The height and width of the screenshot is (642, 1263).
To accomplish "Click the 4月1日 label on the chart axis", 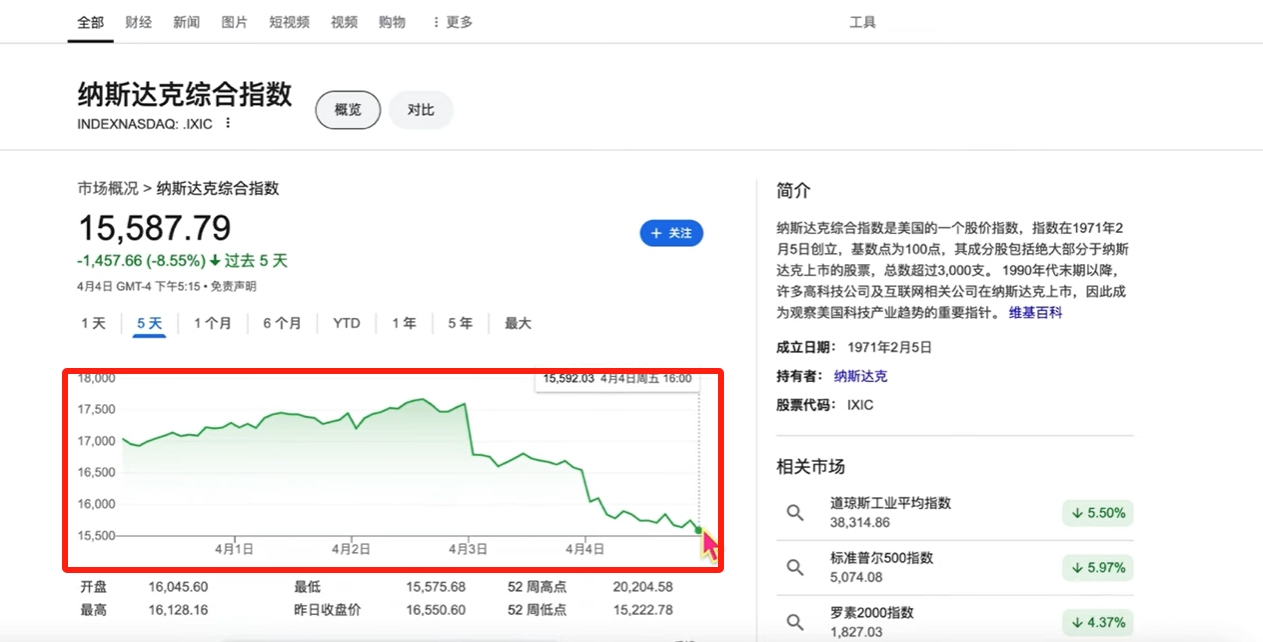I will (x=233, y=549).
